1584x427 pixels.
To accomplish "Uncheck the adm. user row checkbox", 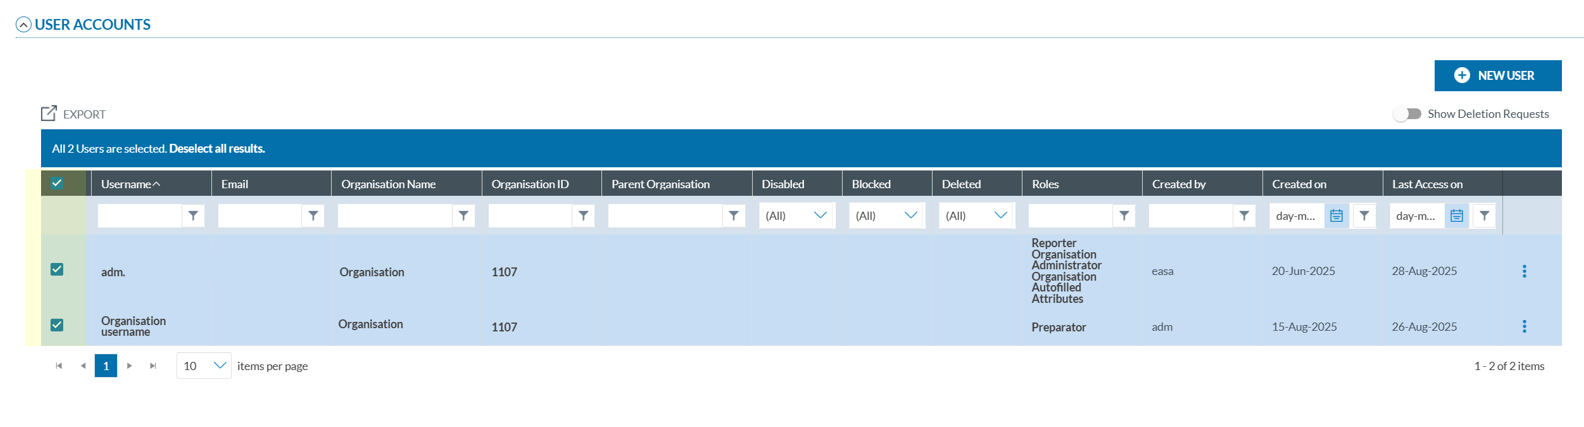I will 57,270.
